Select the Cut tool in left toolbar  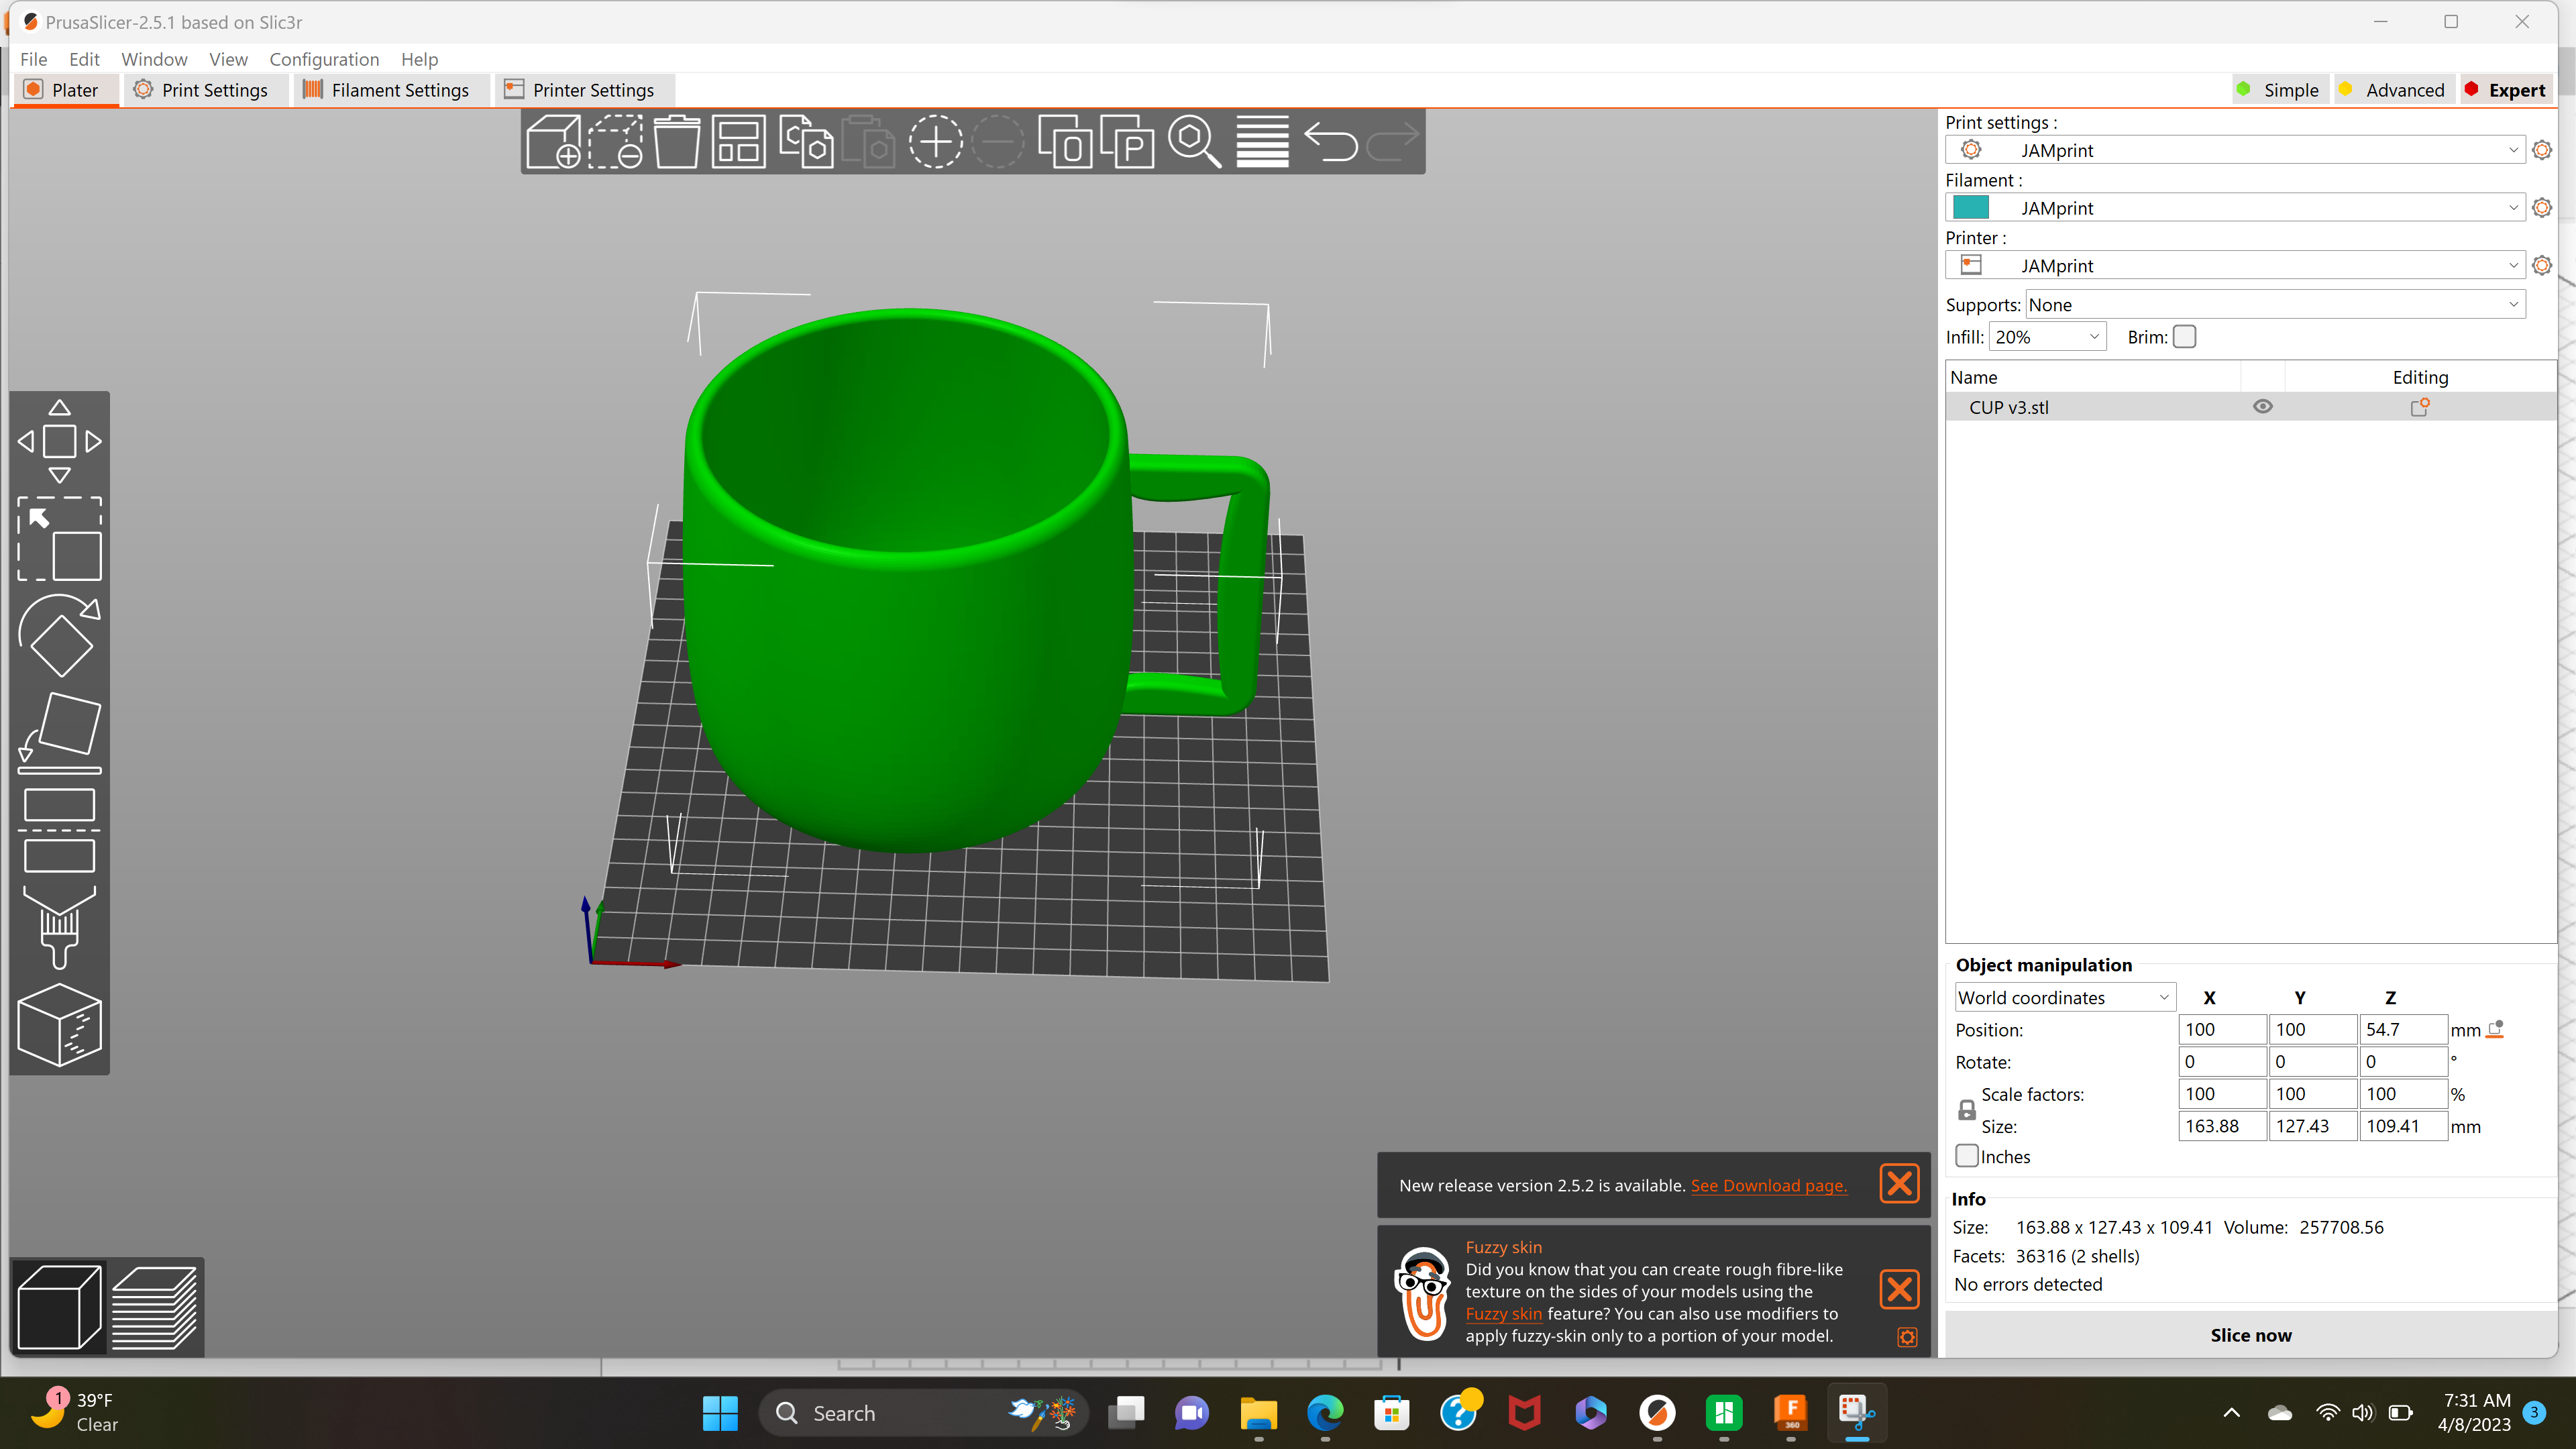click(59, 830)
